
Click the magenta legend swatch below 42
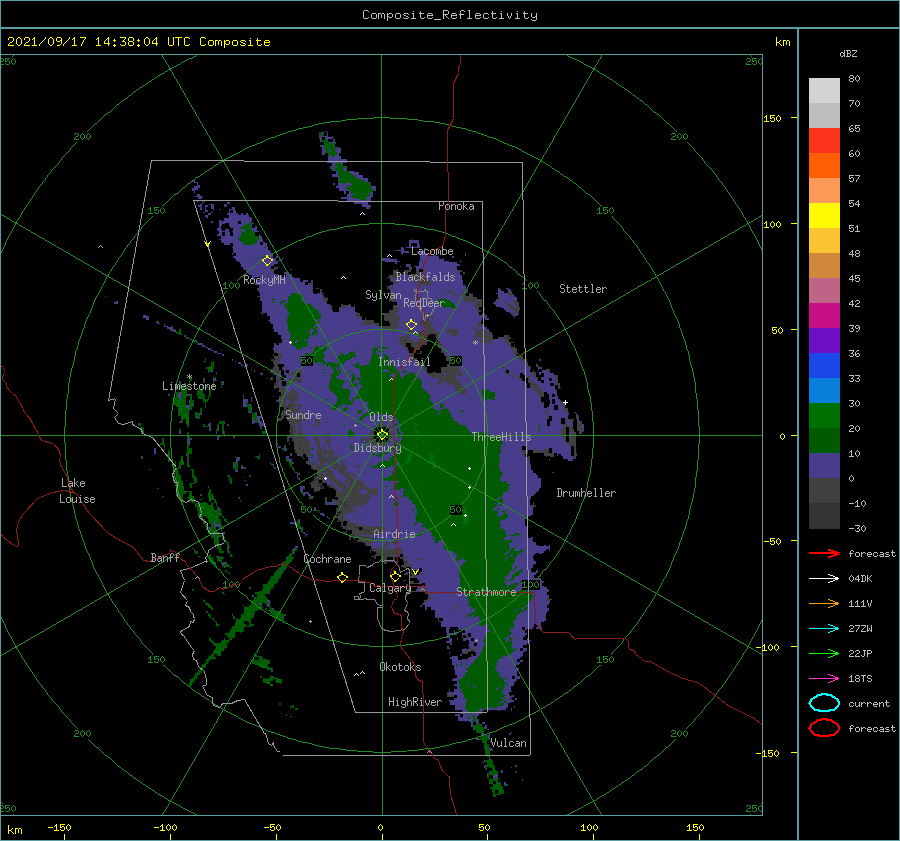point(824,315)
